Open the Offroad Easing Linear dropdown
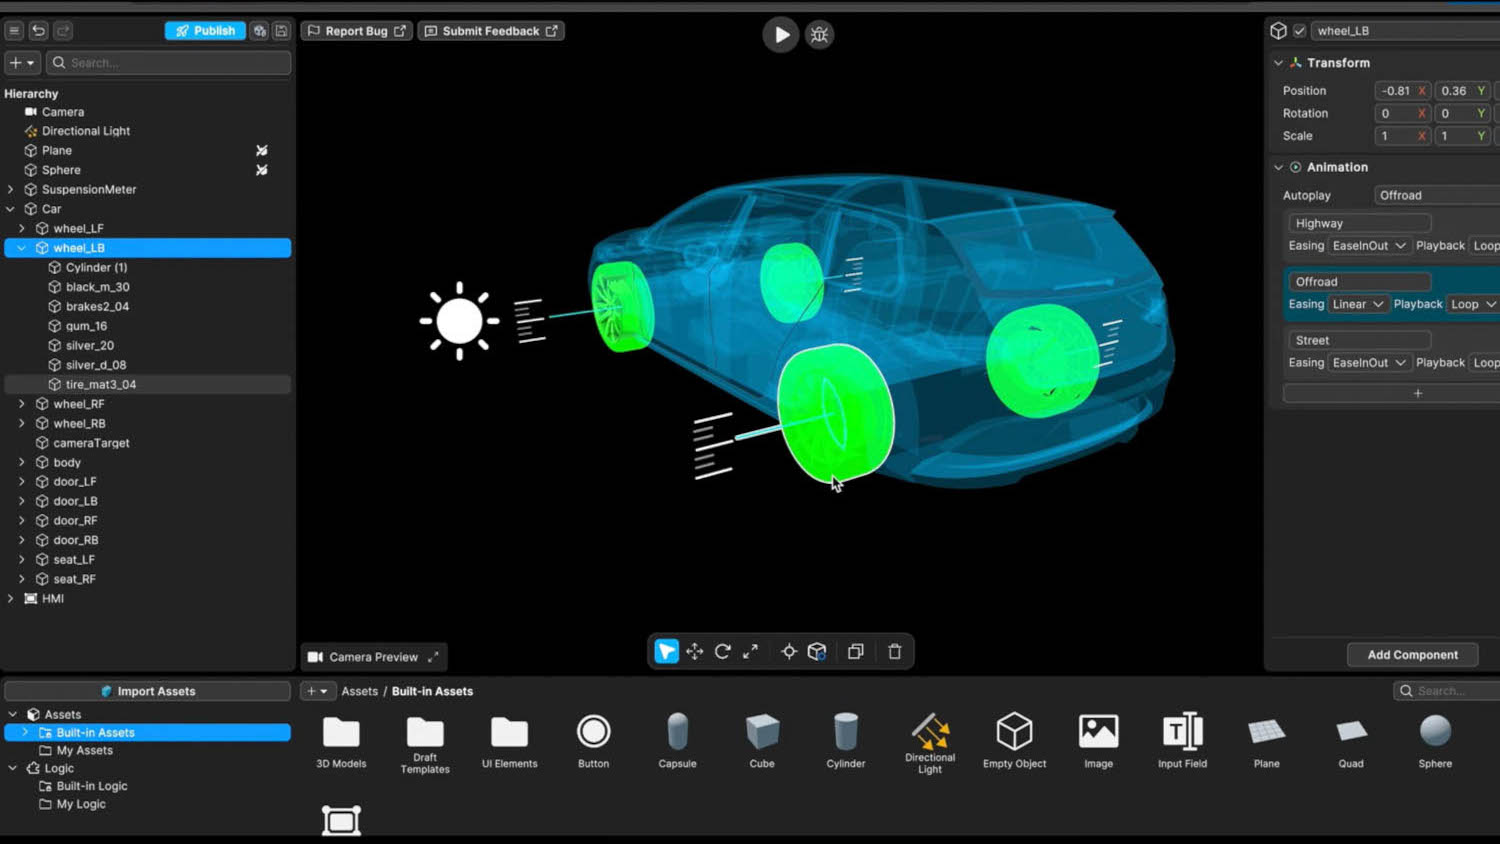Viewport: 1500px width, 844px height. pyautogui.click(x=1357, y=304)
